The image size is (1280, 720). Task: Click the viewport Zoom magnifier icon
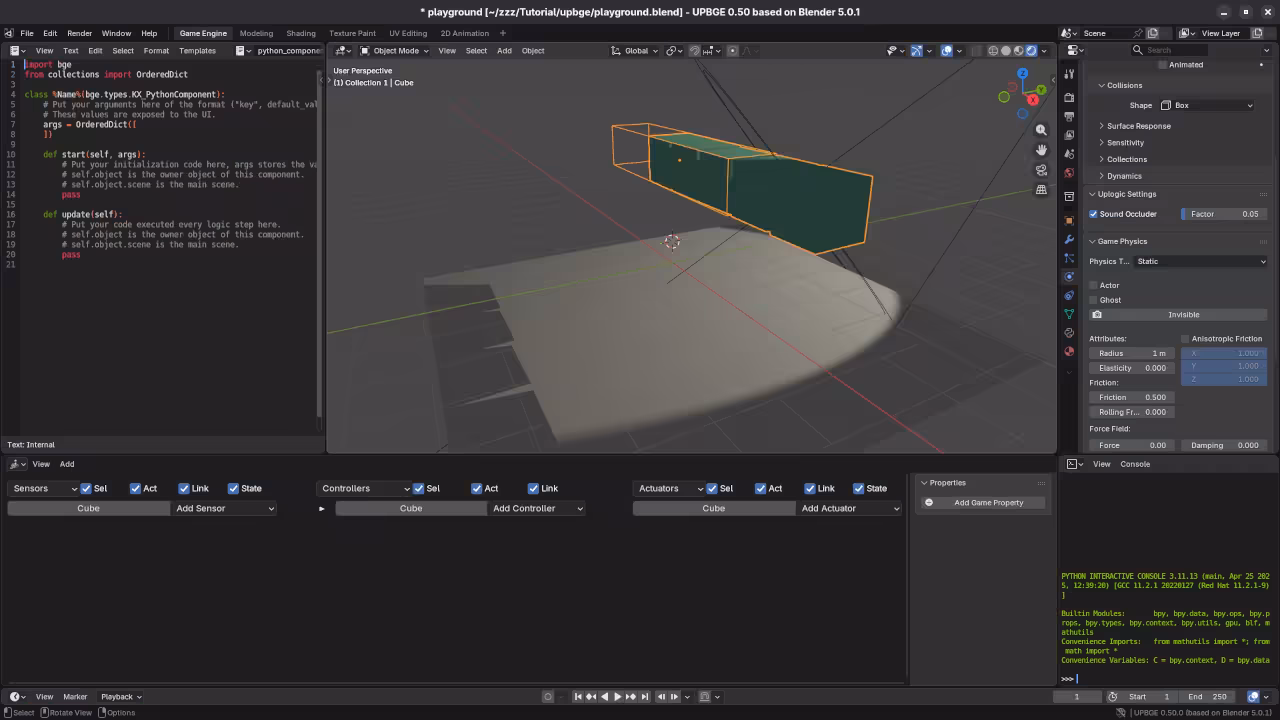click(1041, 129)
